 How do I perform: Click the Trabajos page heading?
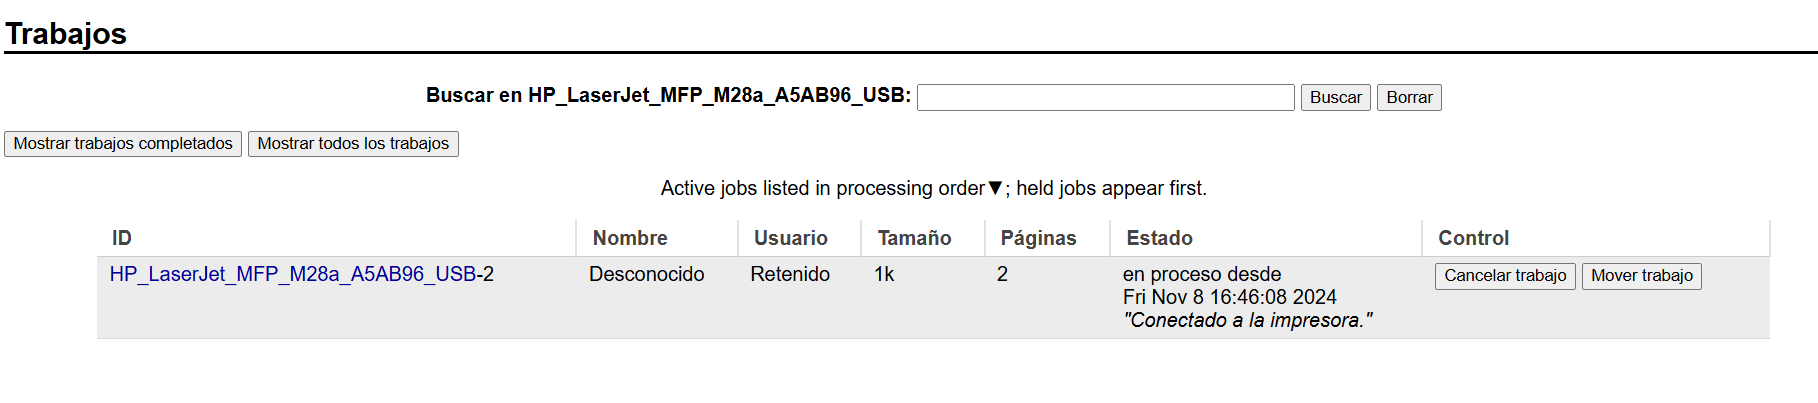pos(66,34)
